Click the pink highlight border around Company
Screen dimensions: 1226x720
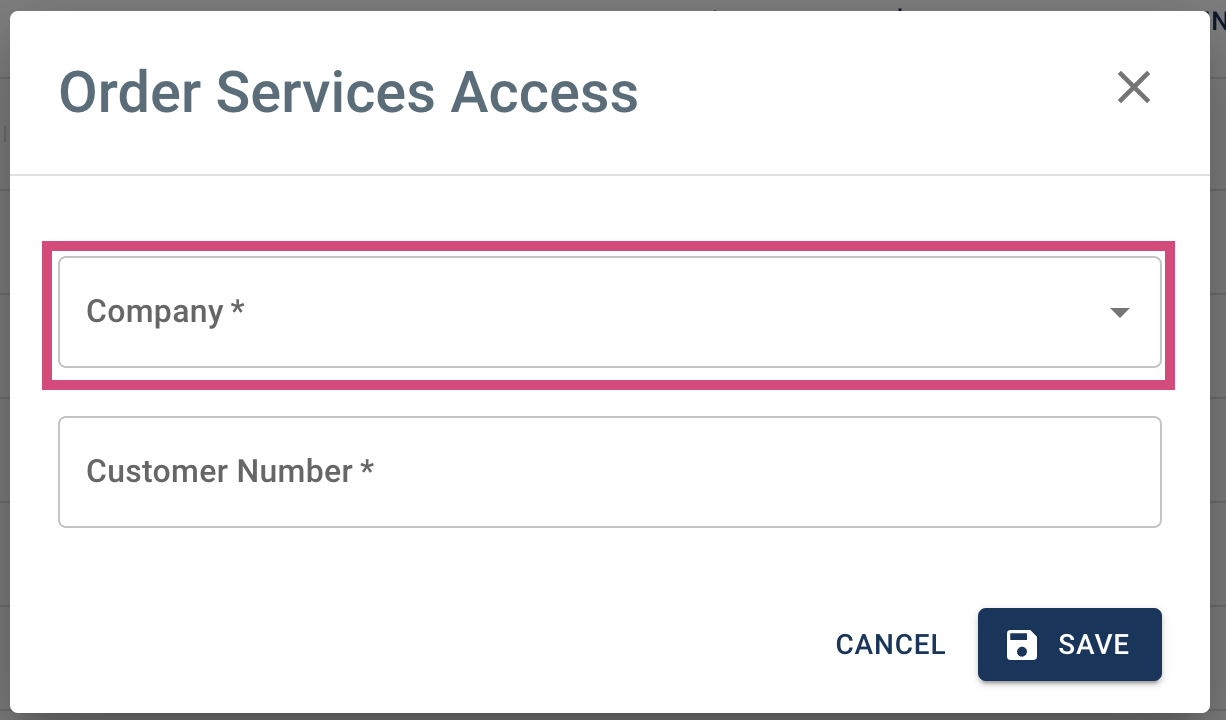[x=608, y=245]
